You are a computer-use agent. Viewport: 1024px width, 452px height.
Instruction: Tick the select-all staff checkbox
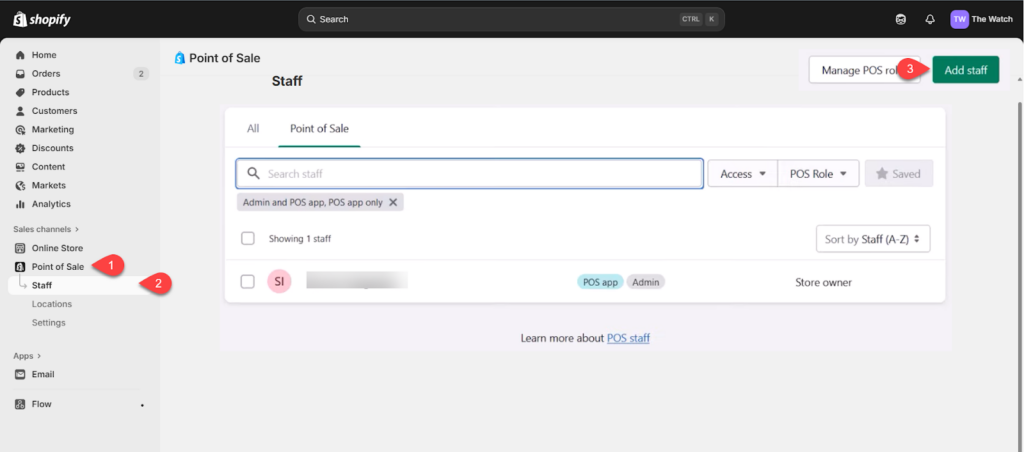tap(248, 239)
